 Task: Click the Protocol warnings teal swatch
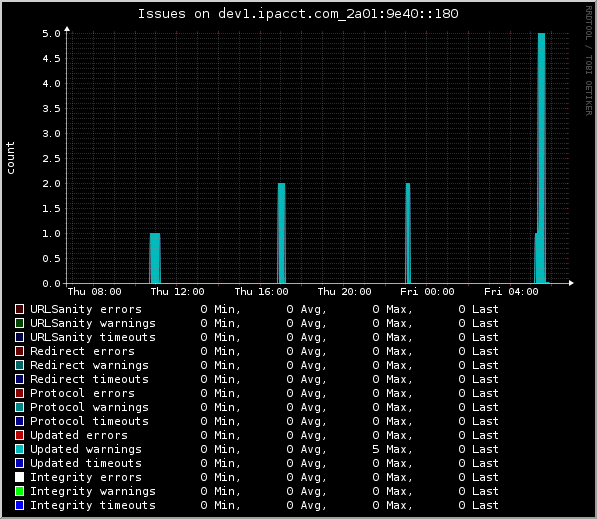tap(19, 407)
